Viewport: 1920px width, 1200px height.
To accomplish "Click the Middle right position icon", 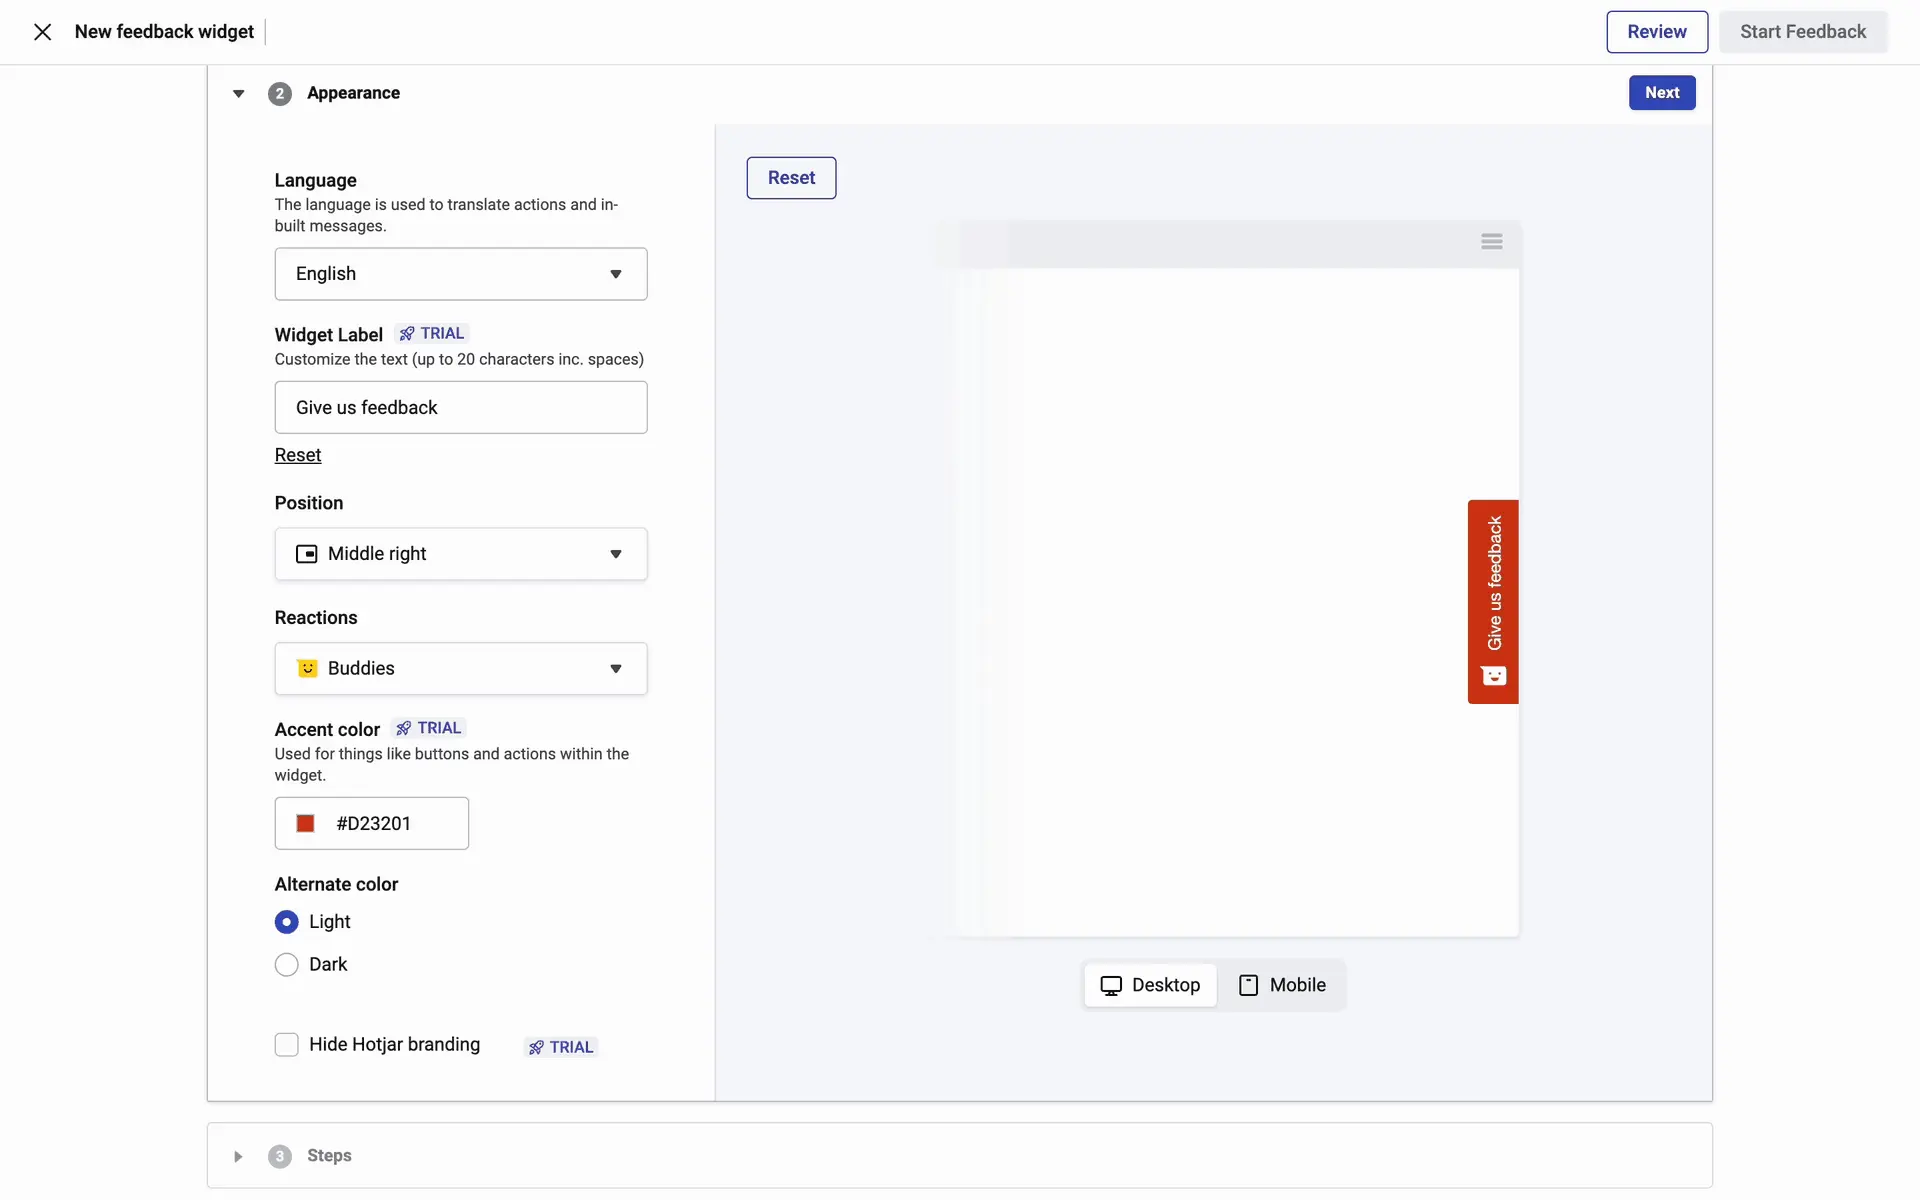I will pos(306,554).
